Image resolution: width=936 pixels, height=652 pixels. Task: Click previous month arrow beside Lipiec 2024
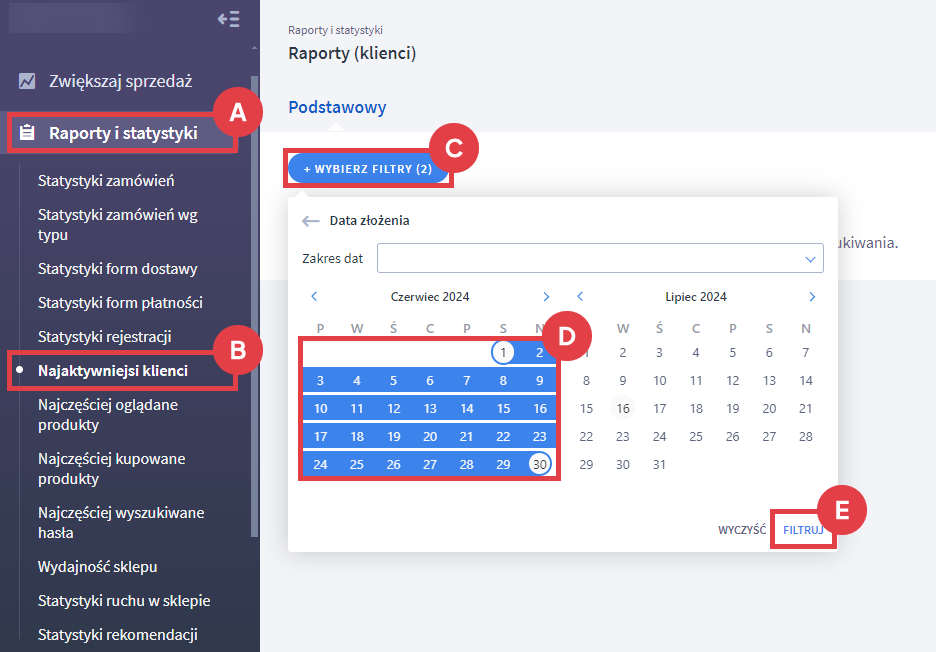point(580,297)
